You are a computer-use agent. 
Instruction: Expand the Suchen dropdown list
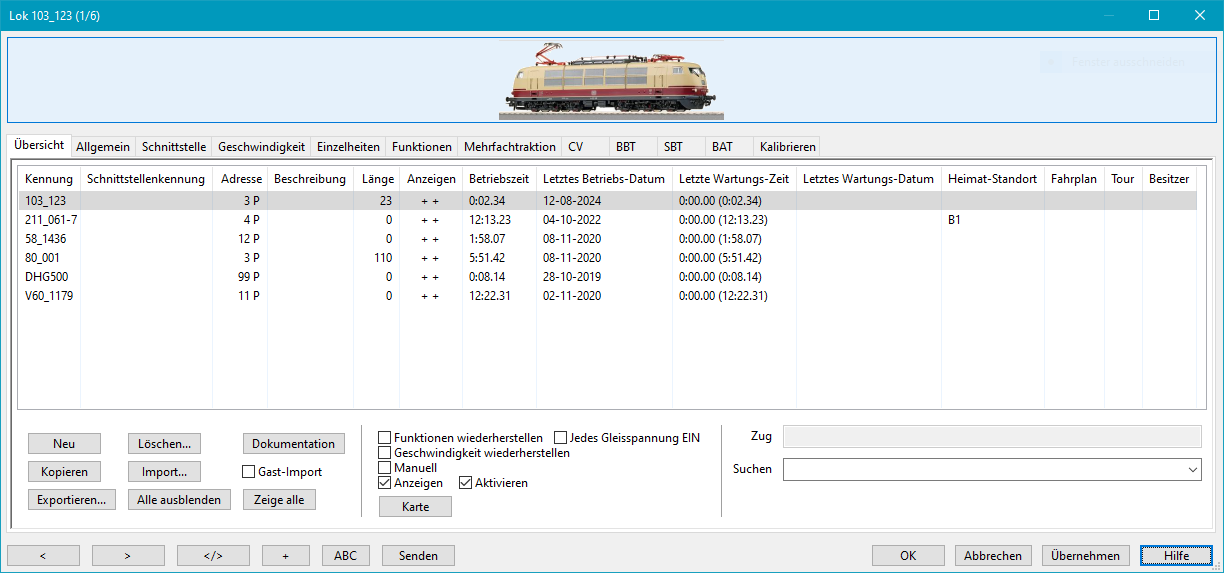[1192, 469]
